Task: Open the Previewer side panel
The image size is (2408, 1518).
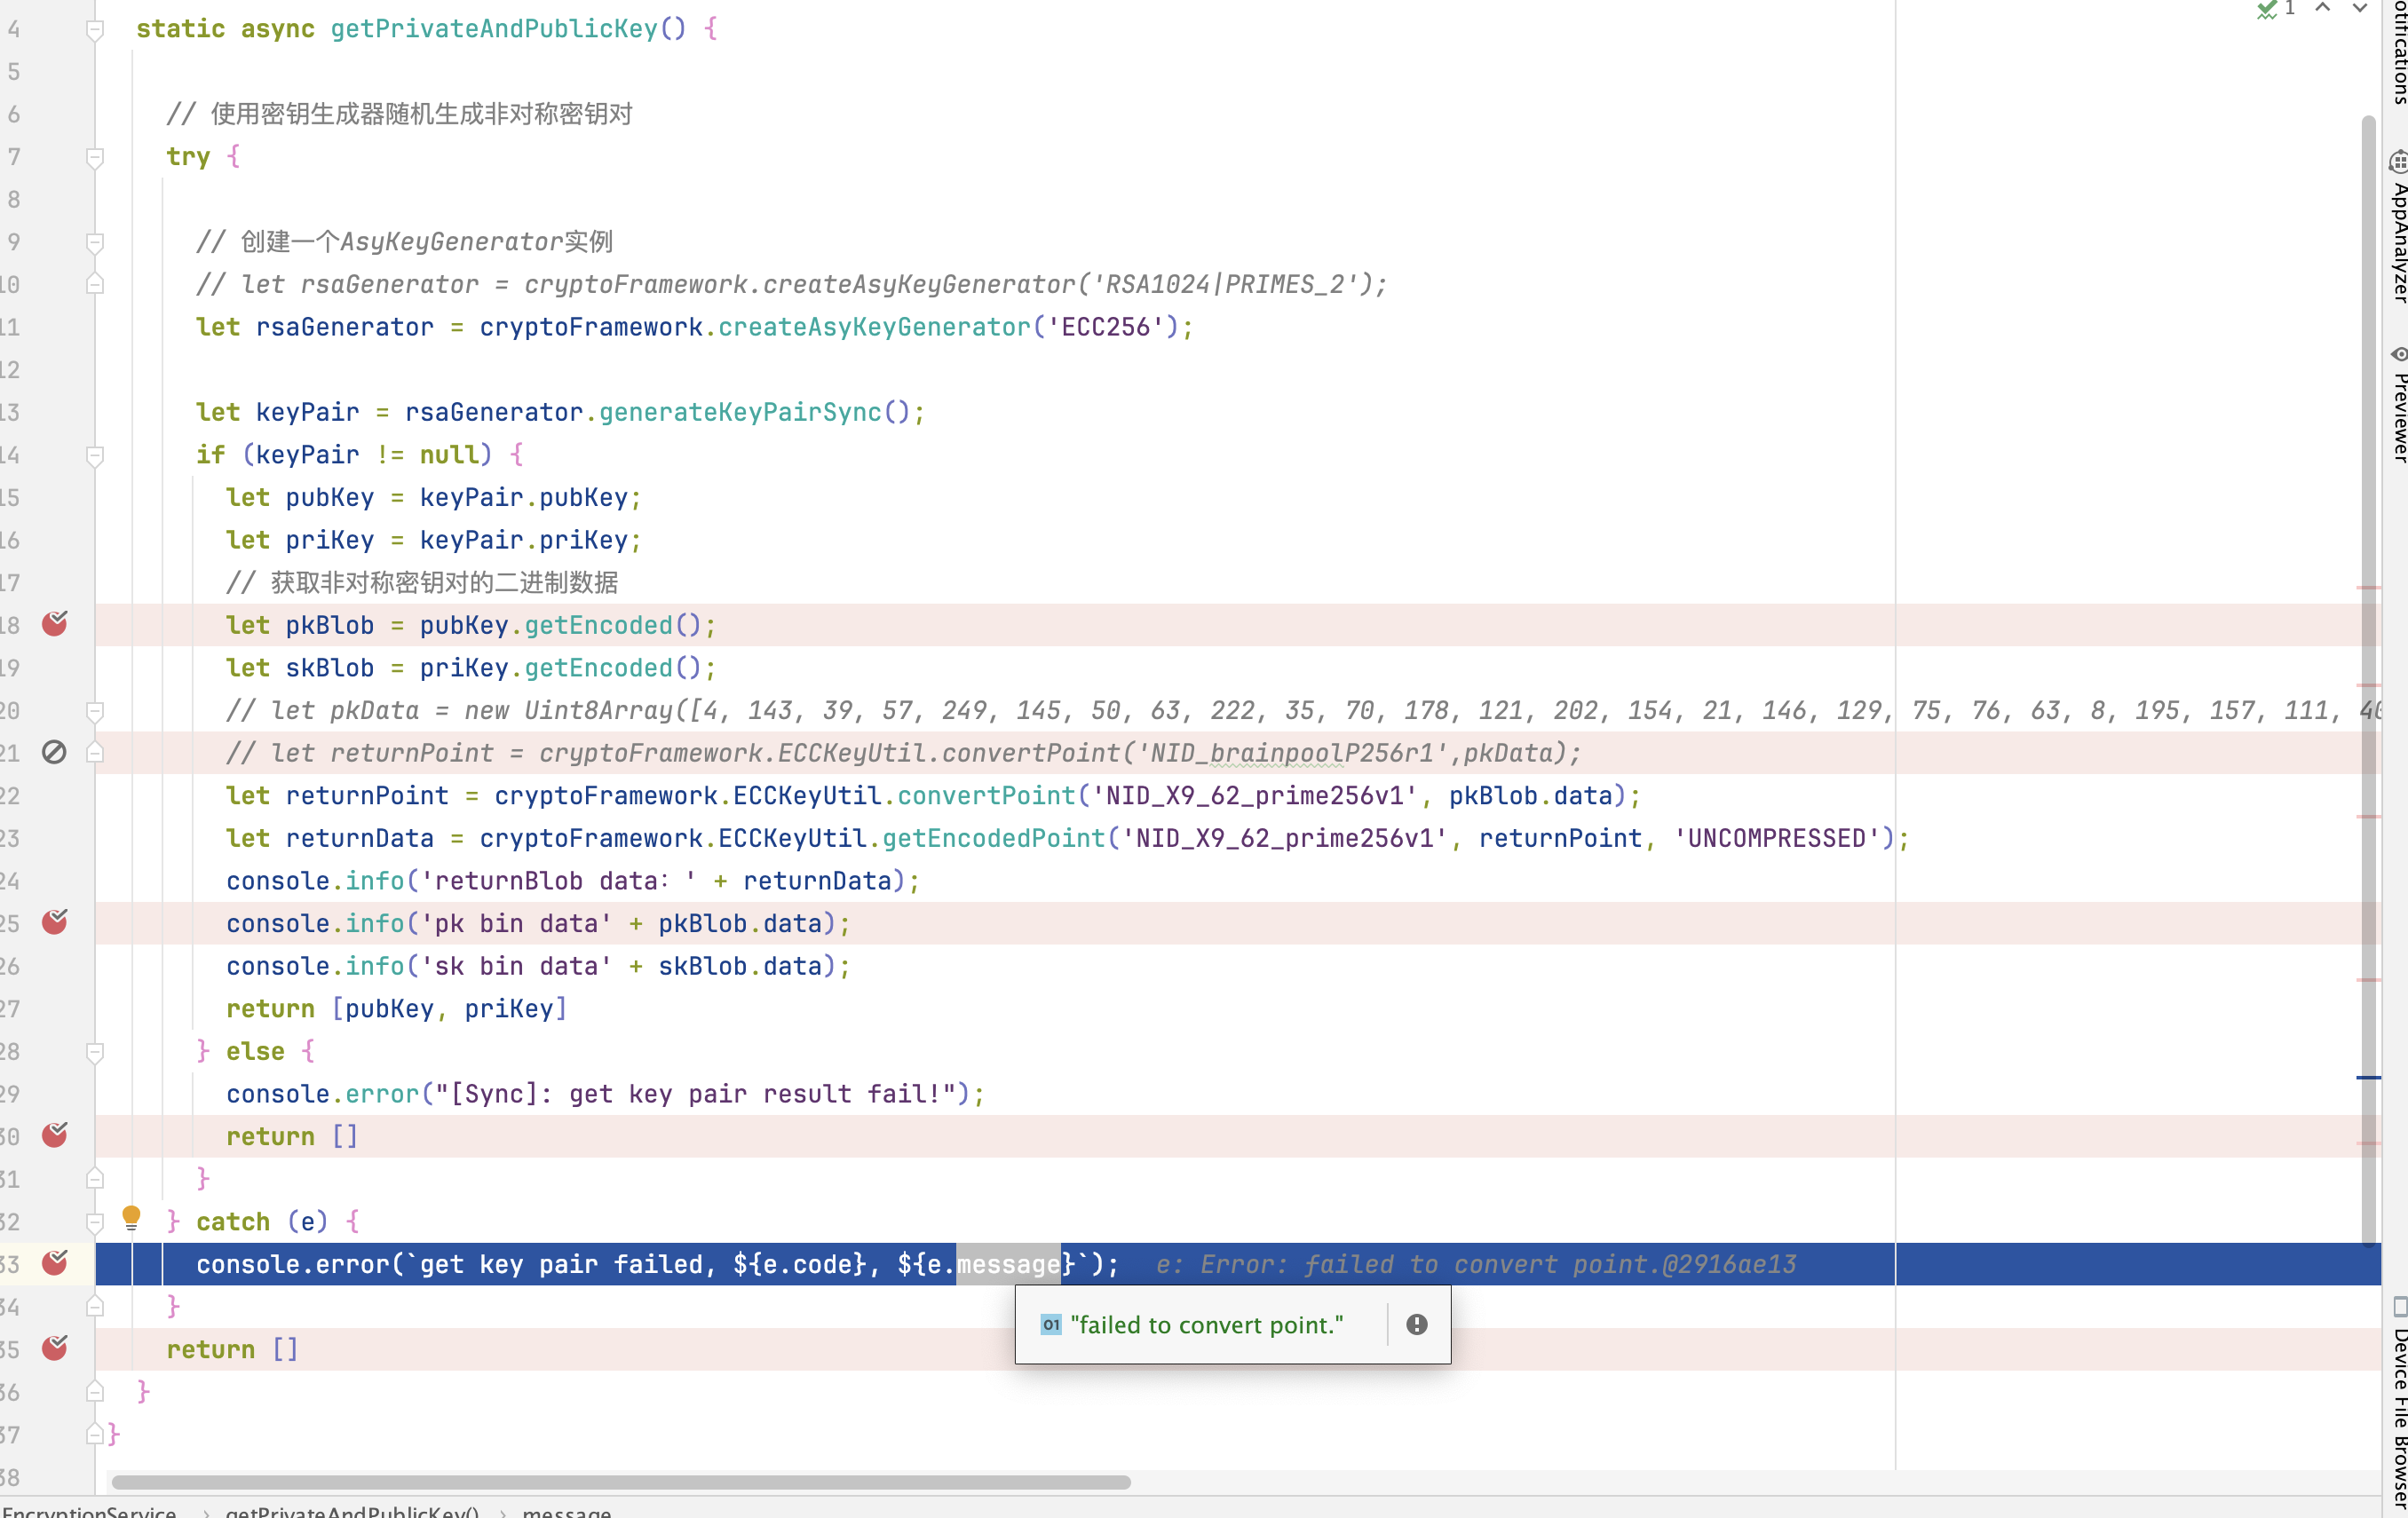Action: click(2397, 404)
